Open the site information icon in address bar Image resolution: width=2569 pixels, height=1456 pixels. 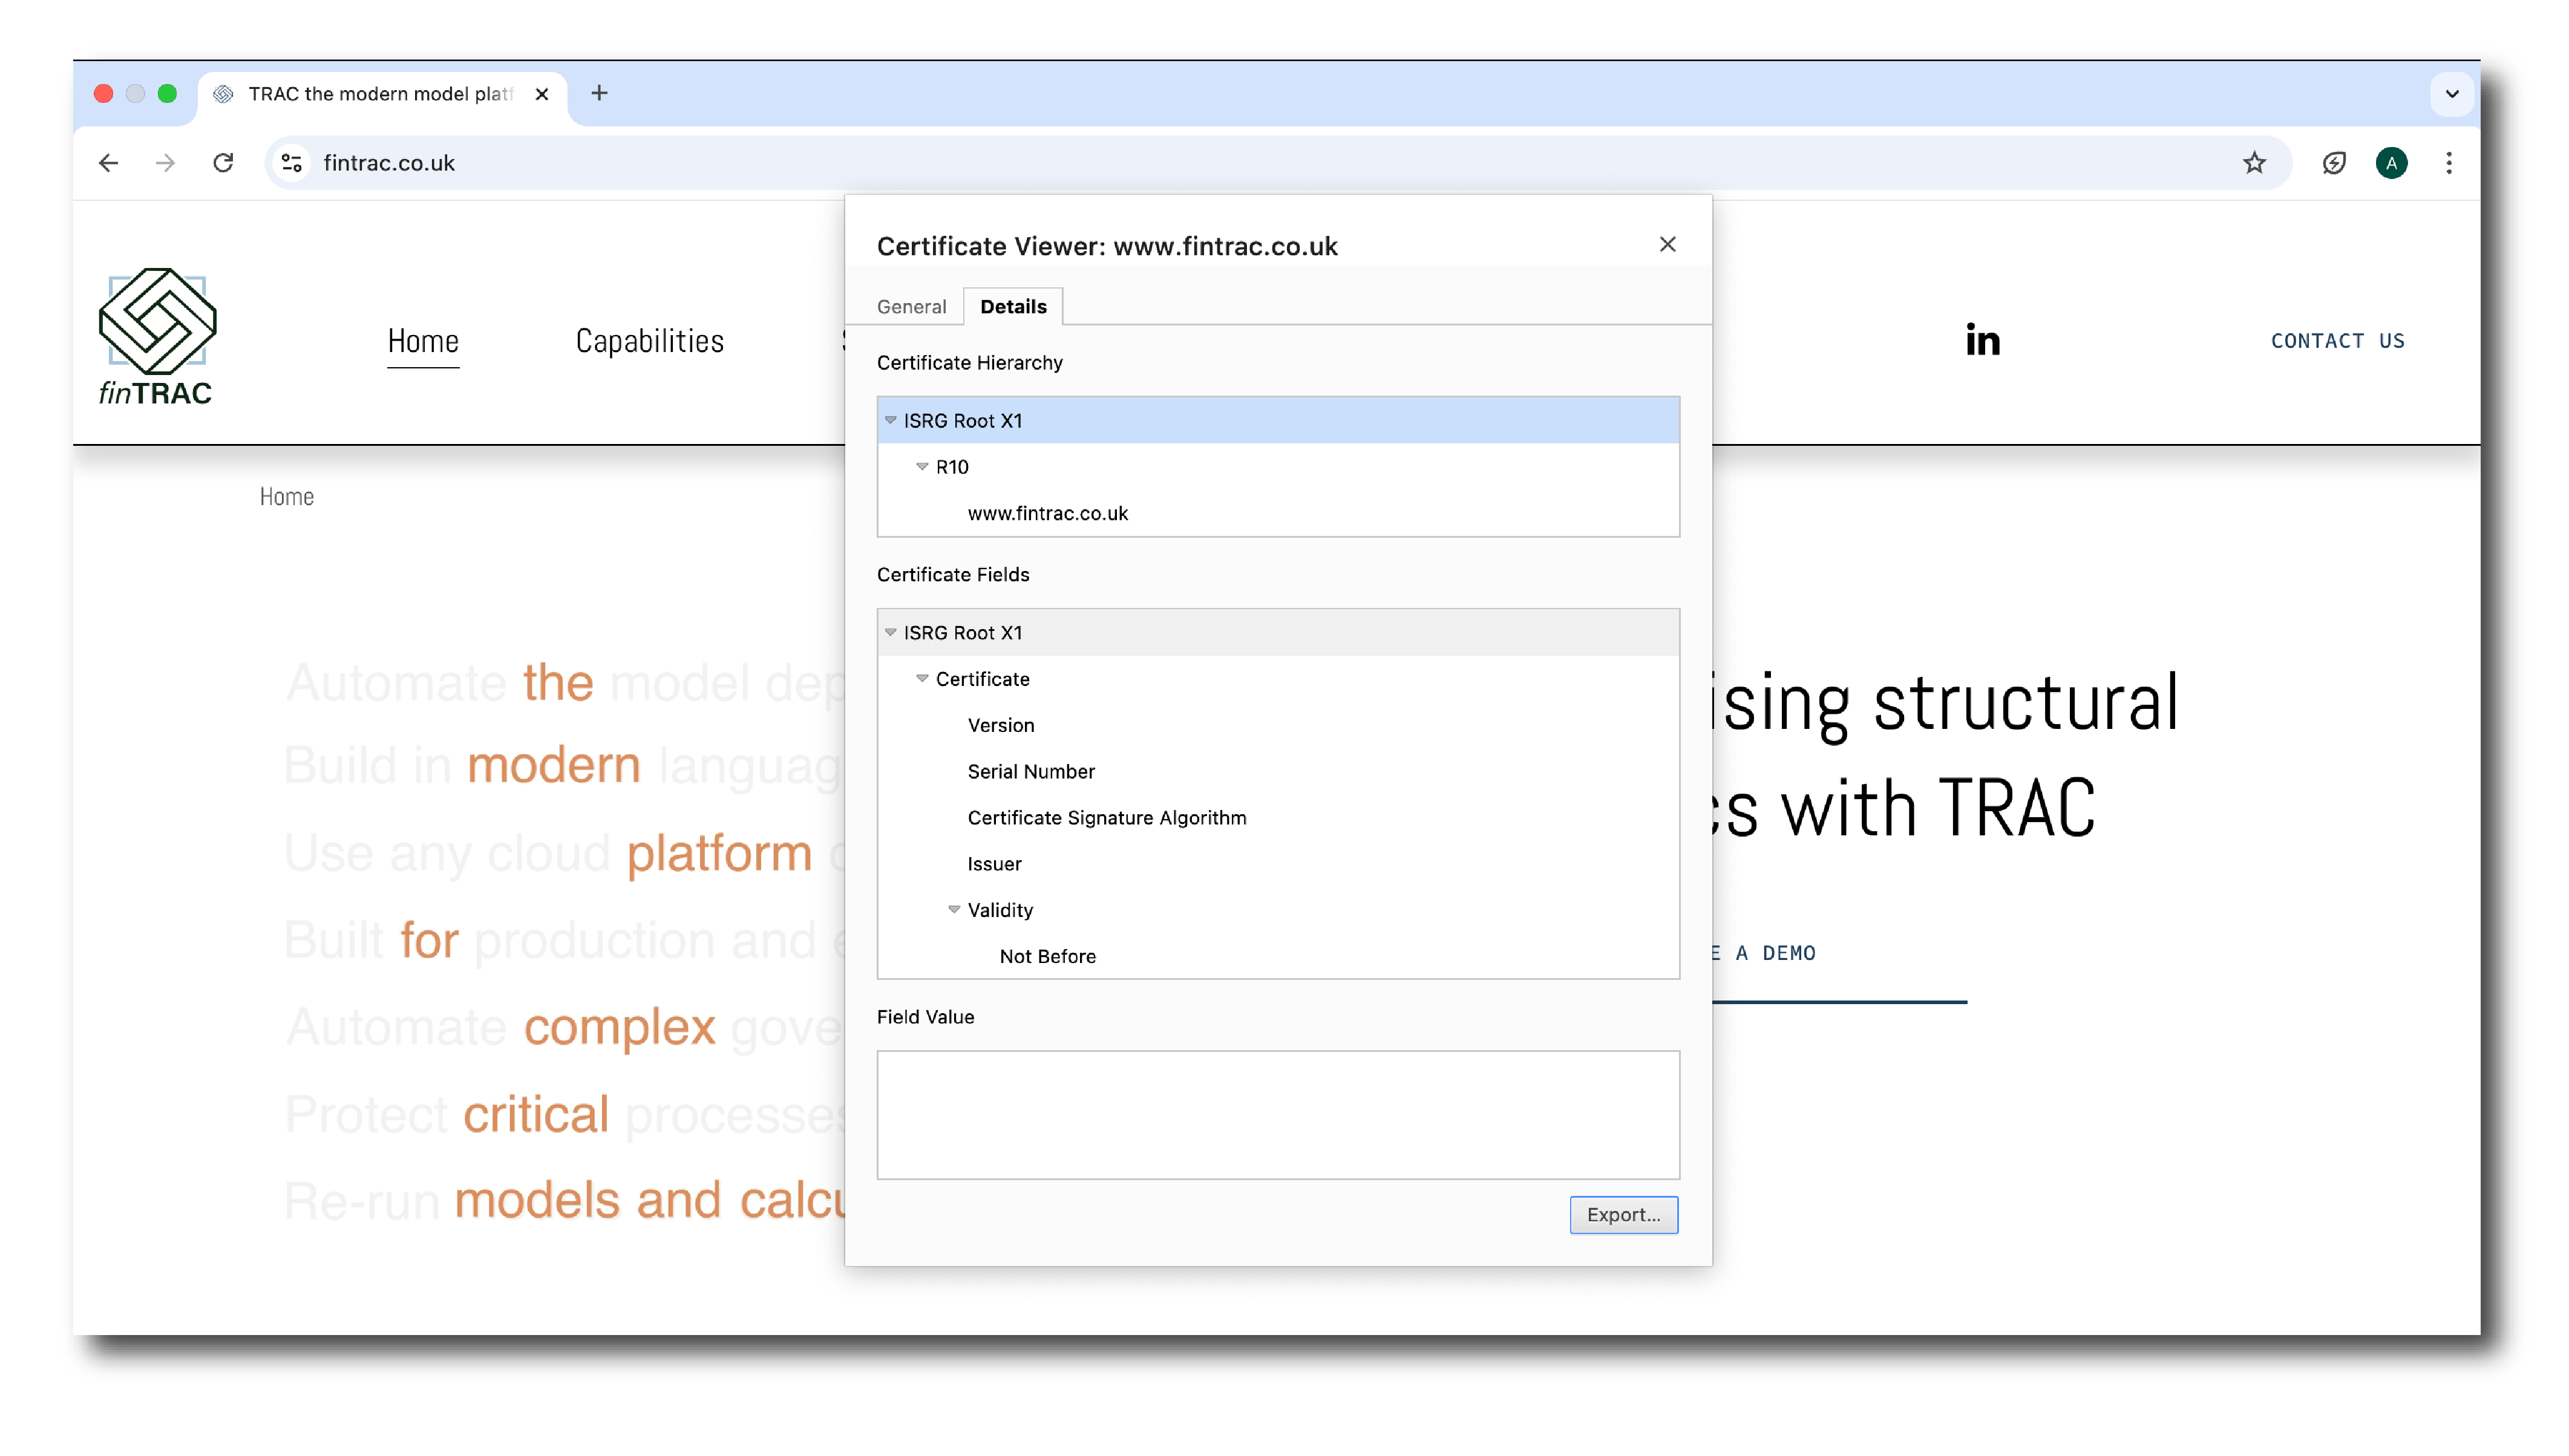coord(292,163)
